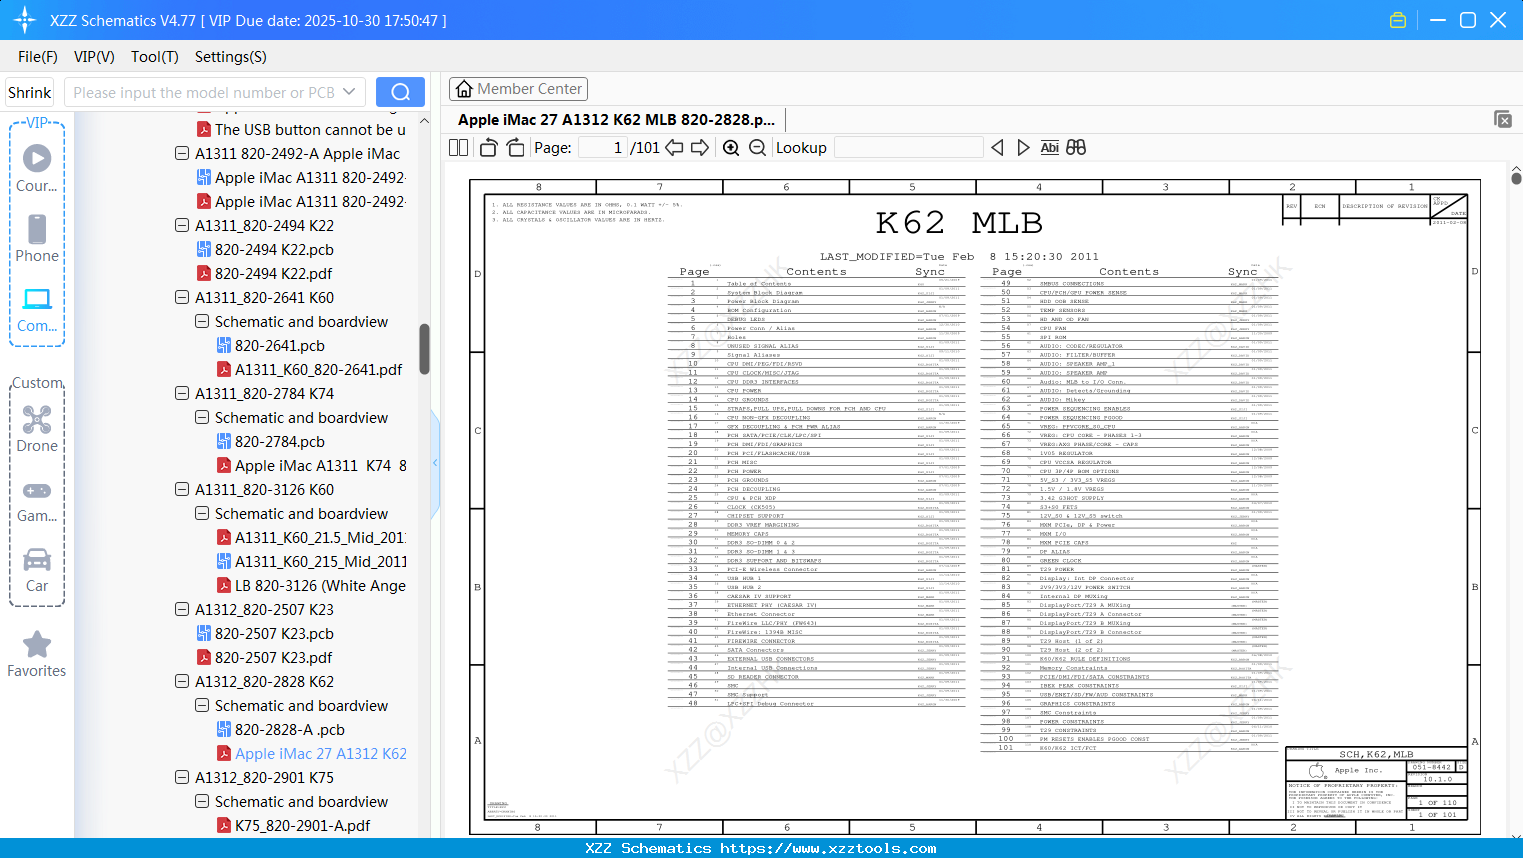Open the 820-2494 K22.pcb boardview file
The width and height of the screenshot is (1523, 858).
(x=274, y=250)
